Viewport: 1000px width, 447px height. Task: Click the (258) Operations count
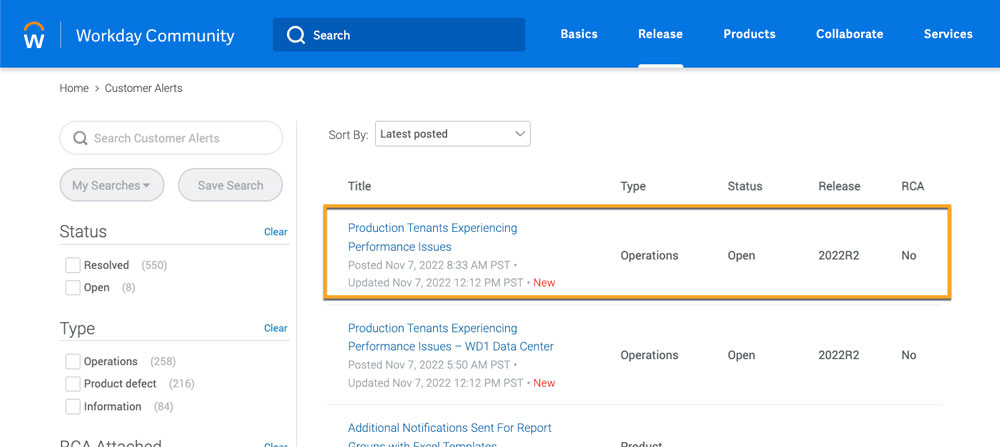163,362
